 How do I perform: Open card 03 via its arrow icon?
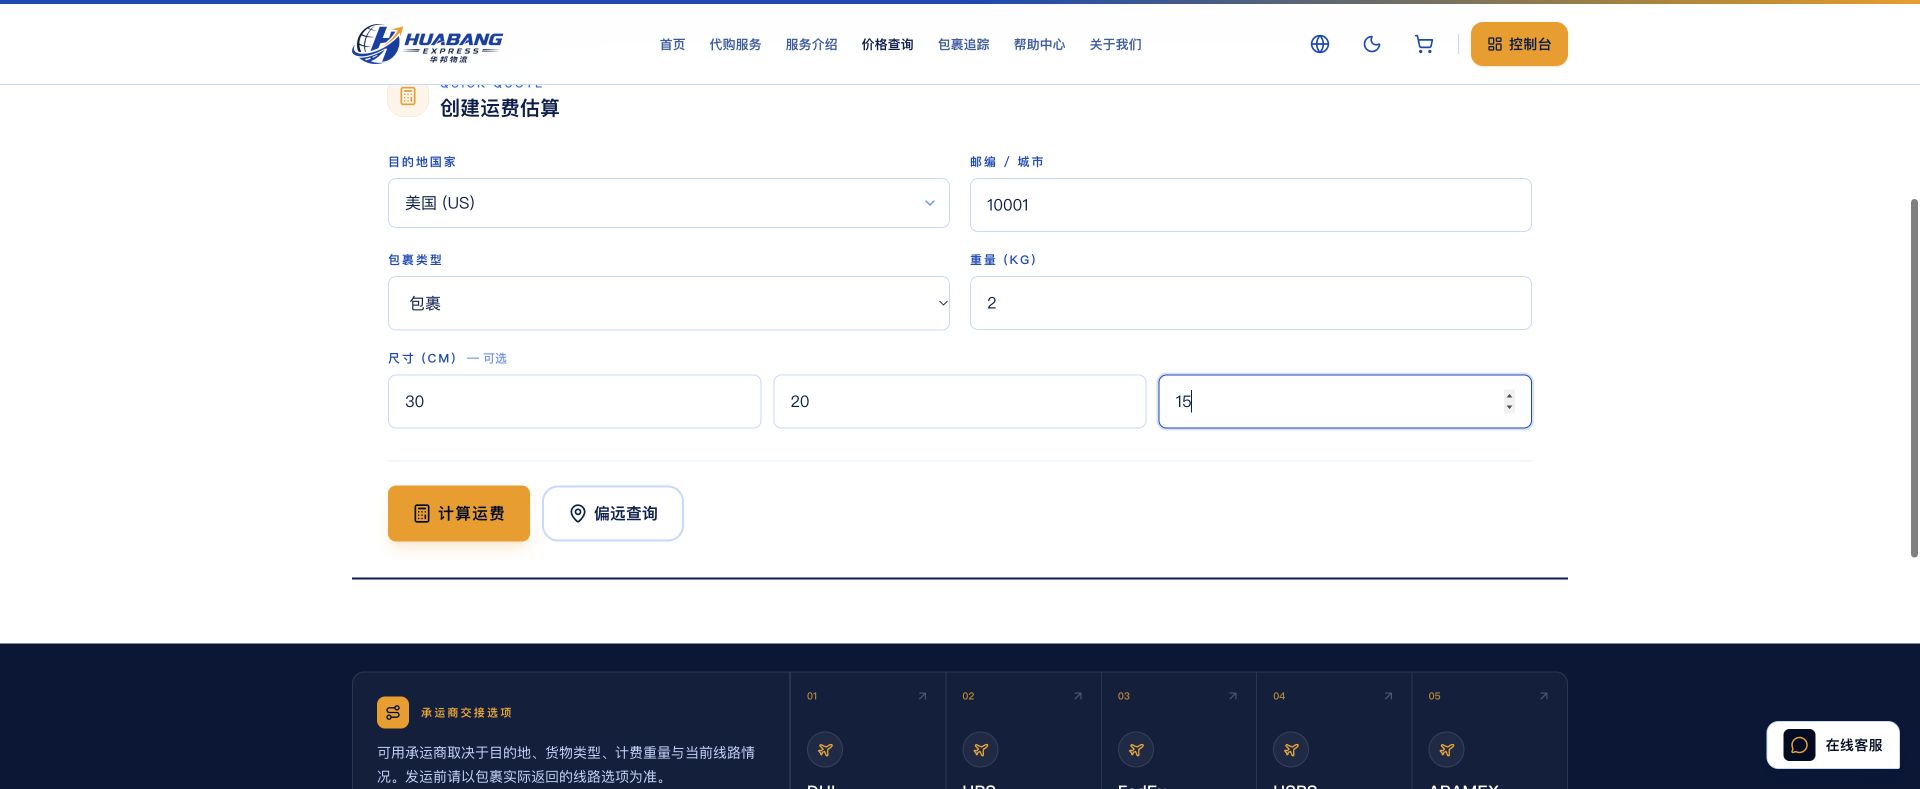click(x=1233, y=696)
